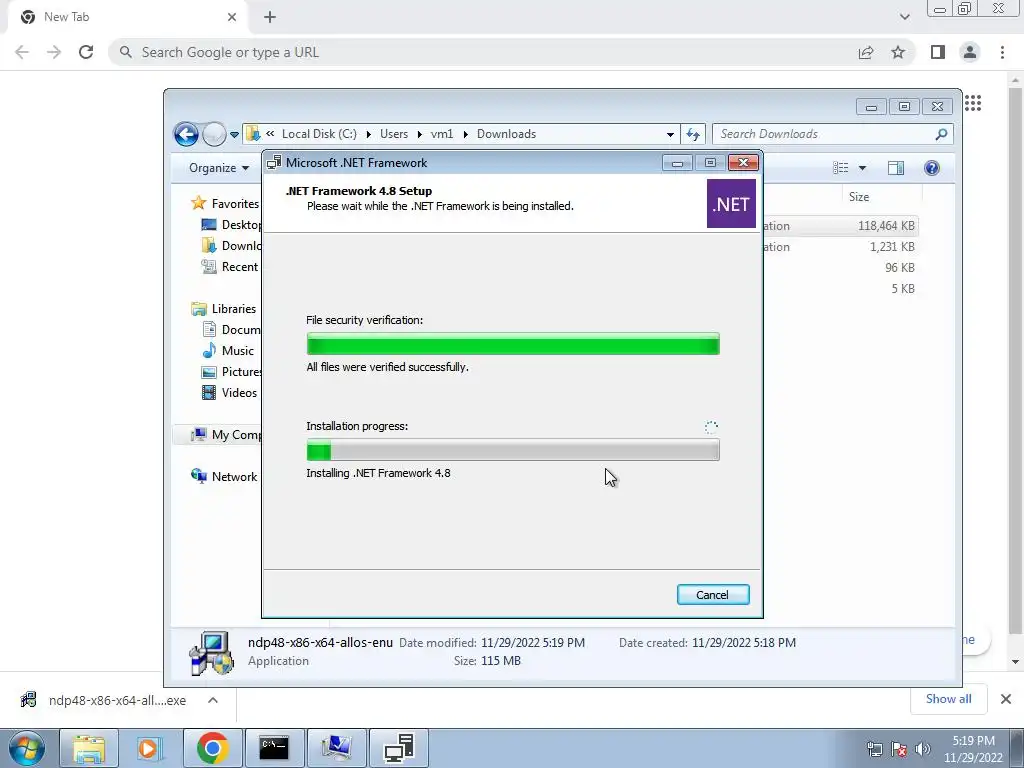
Task: Open a new Chrome tab with plus
Action: pos(270,17)
